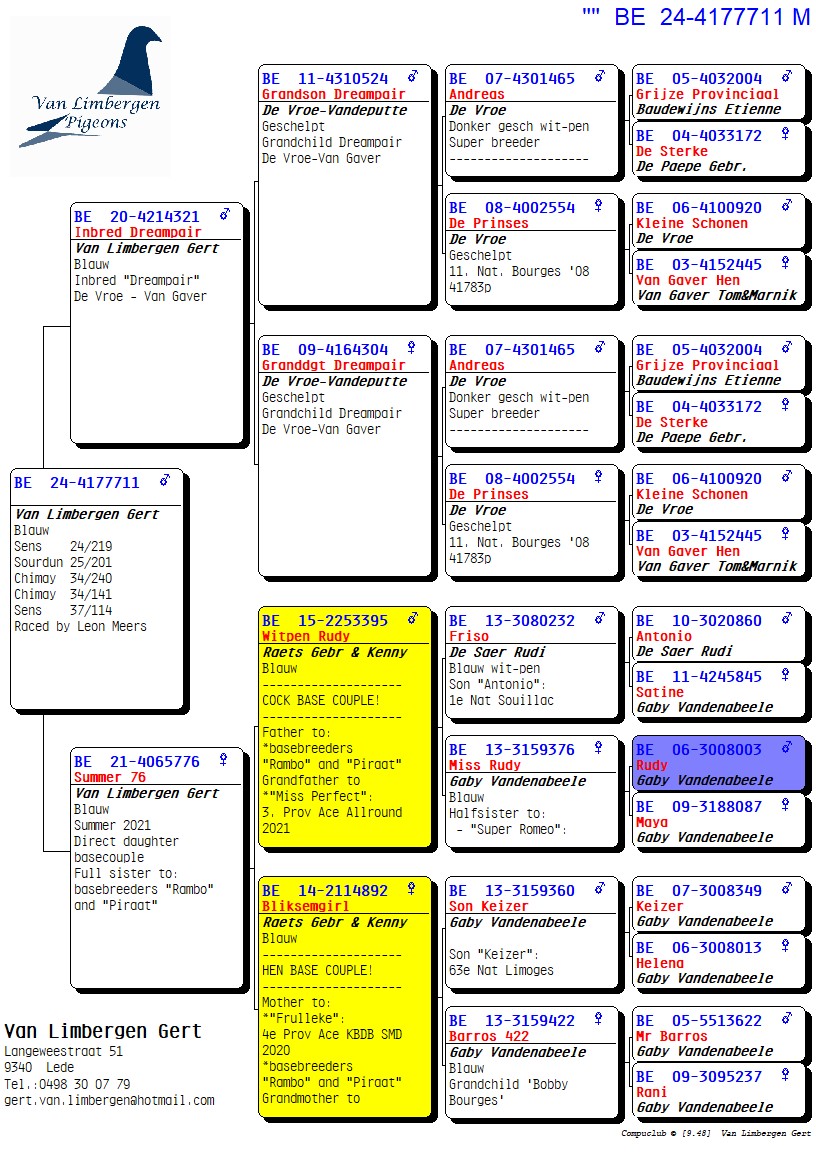The height and width of the screenshot is (1172, 816).
Task: Click male symbol on Mr Barros box
Action: click(786, 1019)
